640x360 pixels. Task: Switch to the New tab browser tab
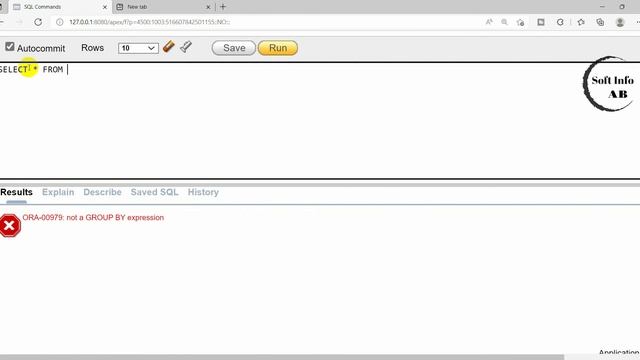pos(163,7)
